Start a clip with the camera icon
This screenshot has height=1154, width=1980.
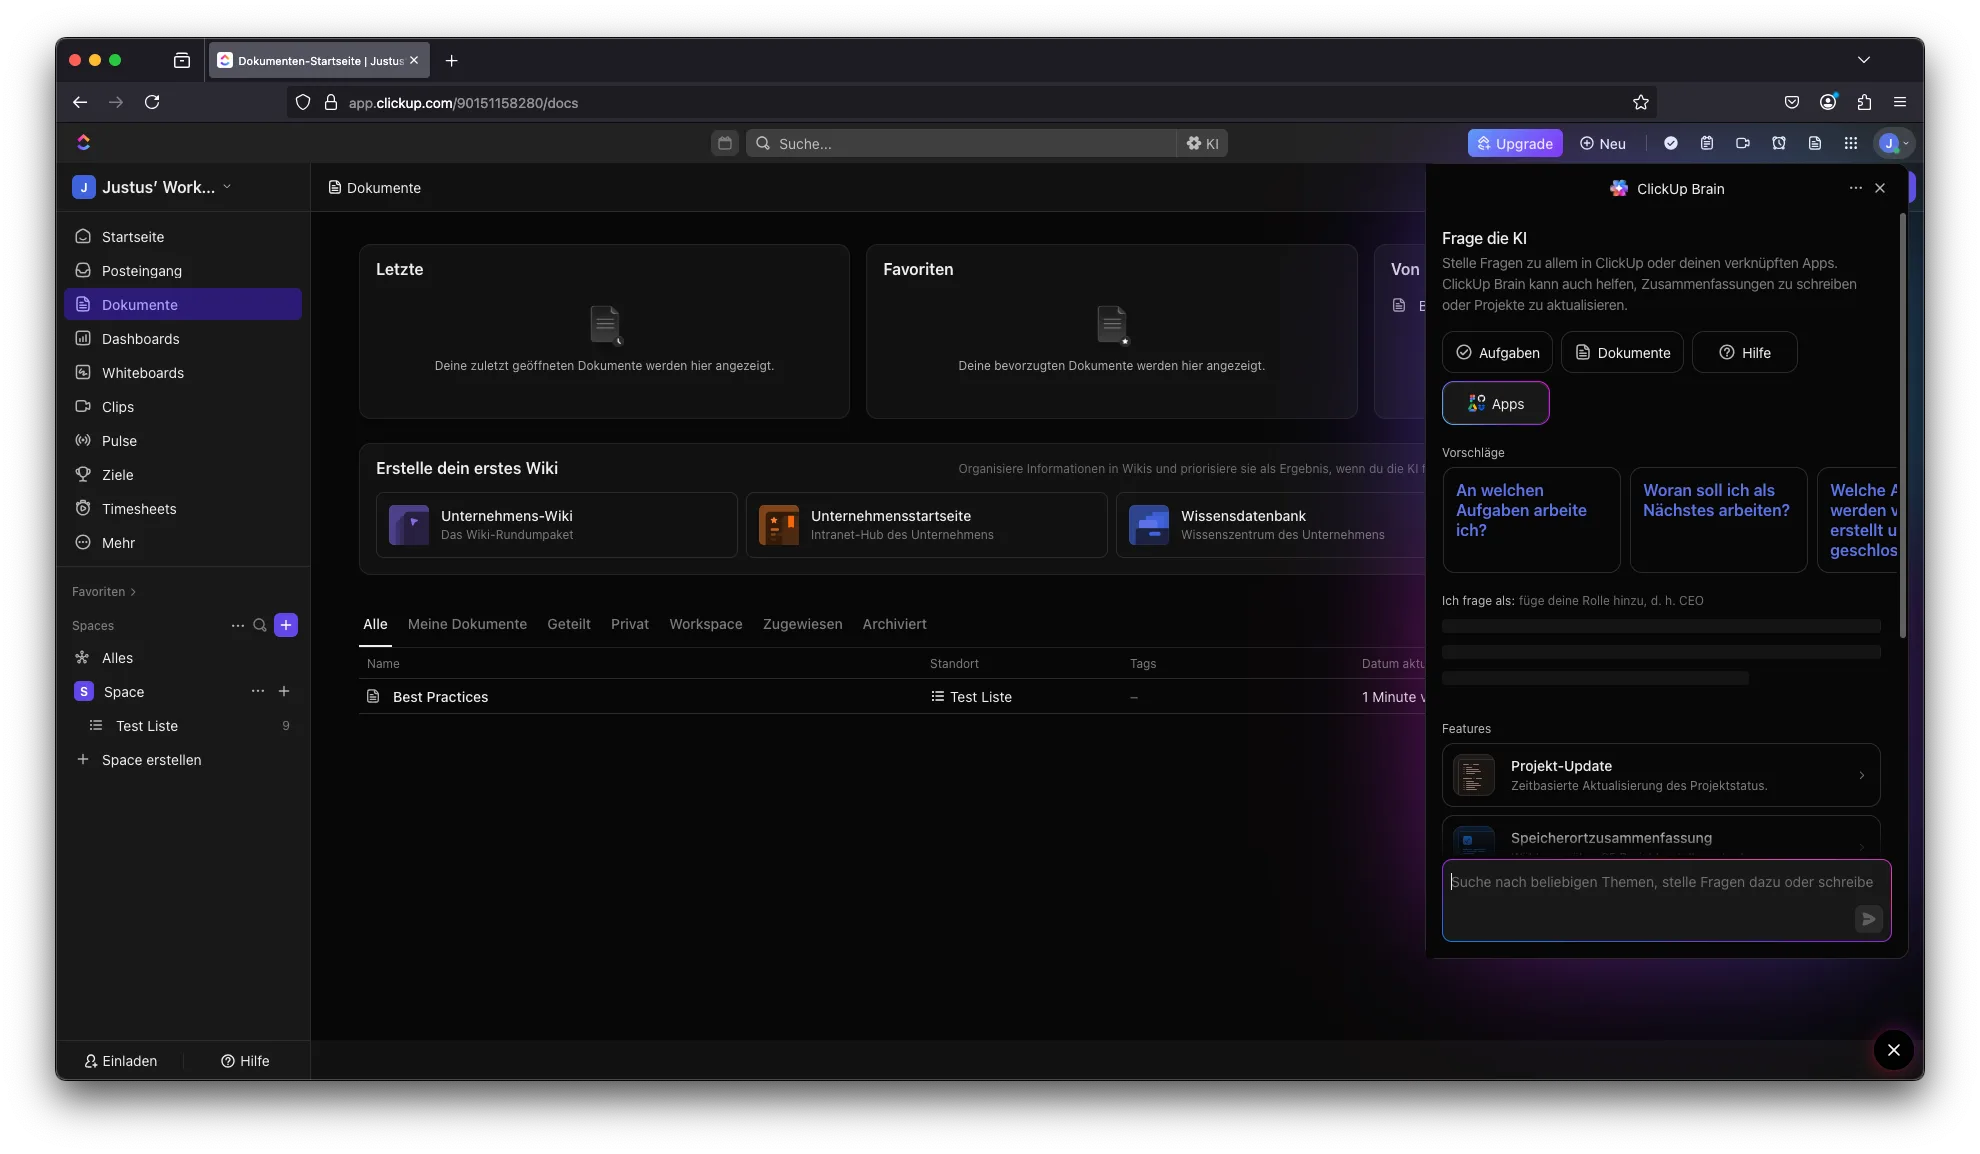tap(1742, 143)
